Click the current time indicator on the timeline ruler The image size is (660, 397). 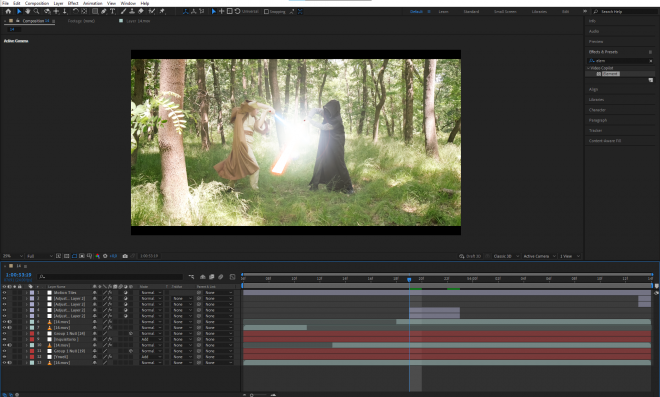(x=409, y=279)
